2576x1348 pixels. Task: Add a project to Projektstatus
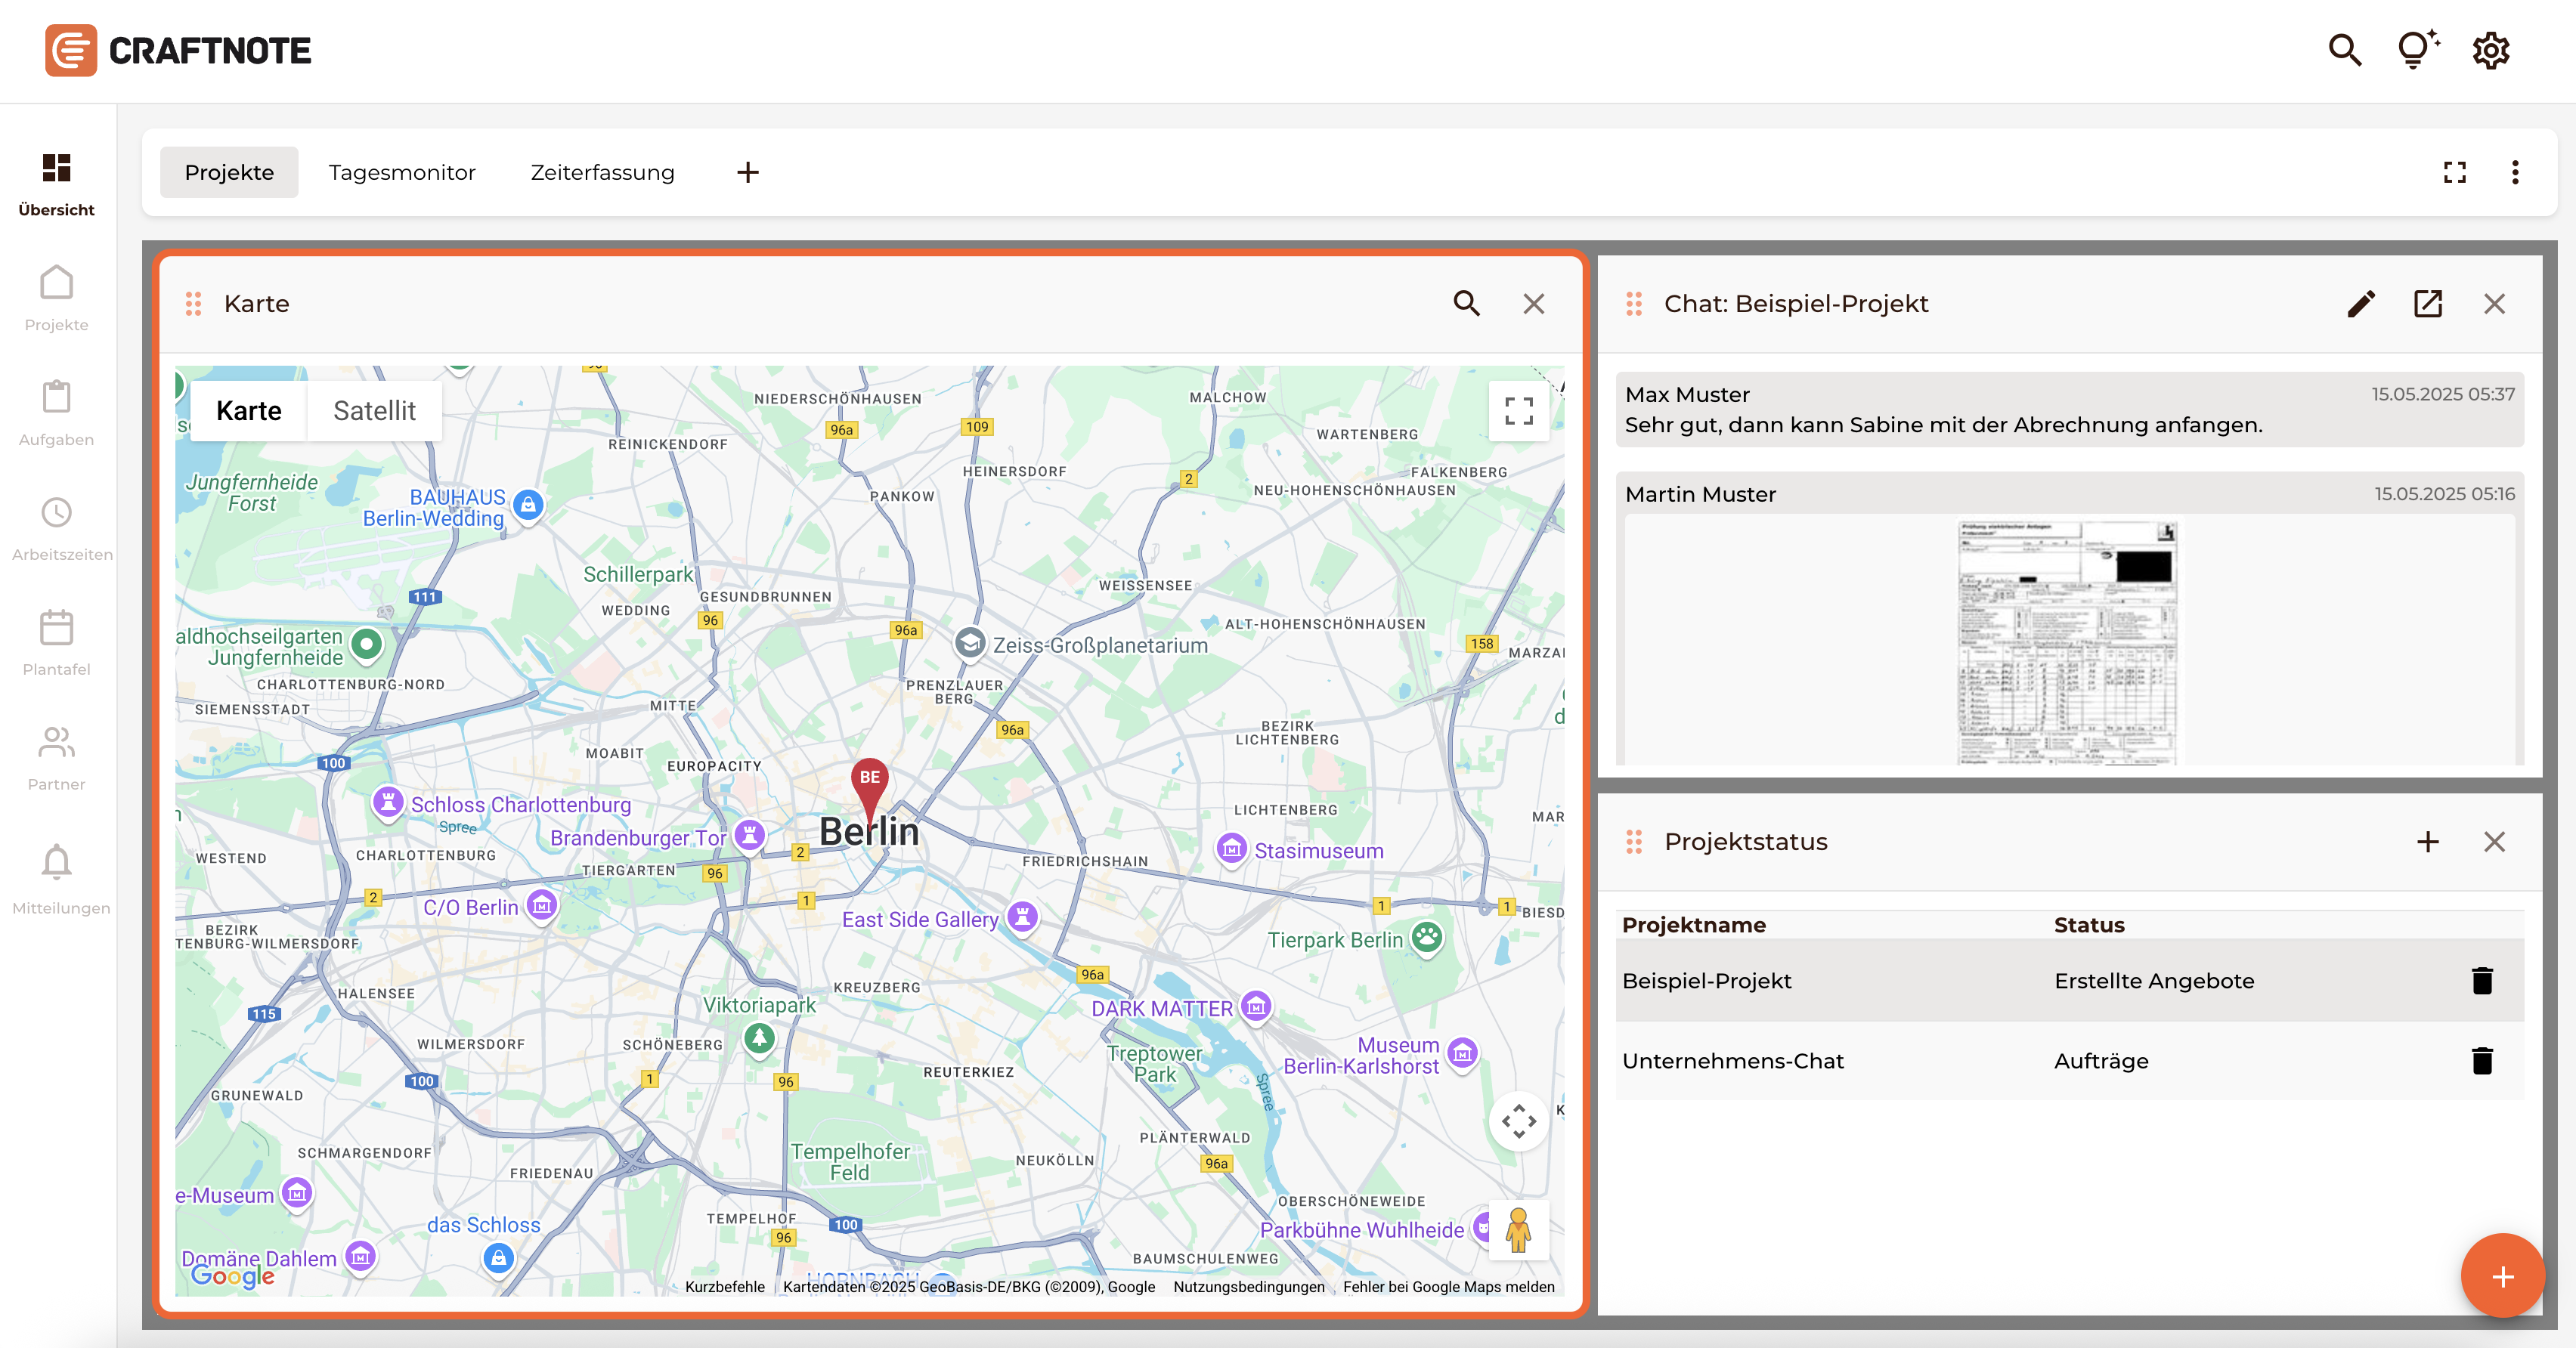2427,841
